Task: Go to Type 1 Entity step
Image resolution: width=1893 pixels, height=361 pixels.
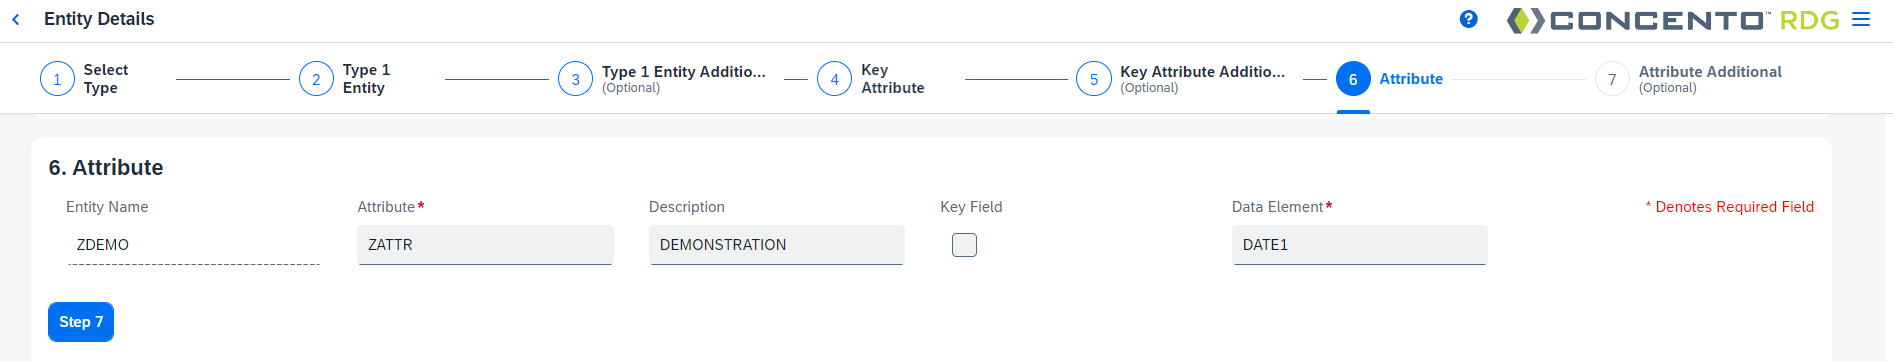Action: click(x=367, y=79)
